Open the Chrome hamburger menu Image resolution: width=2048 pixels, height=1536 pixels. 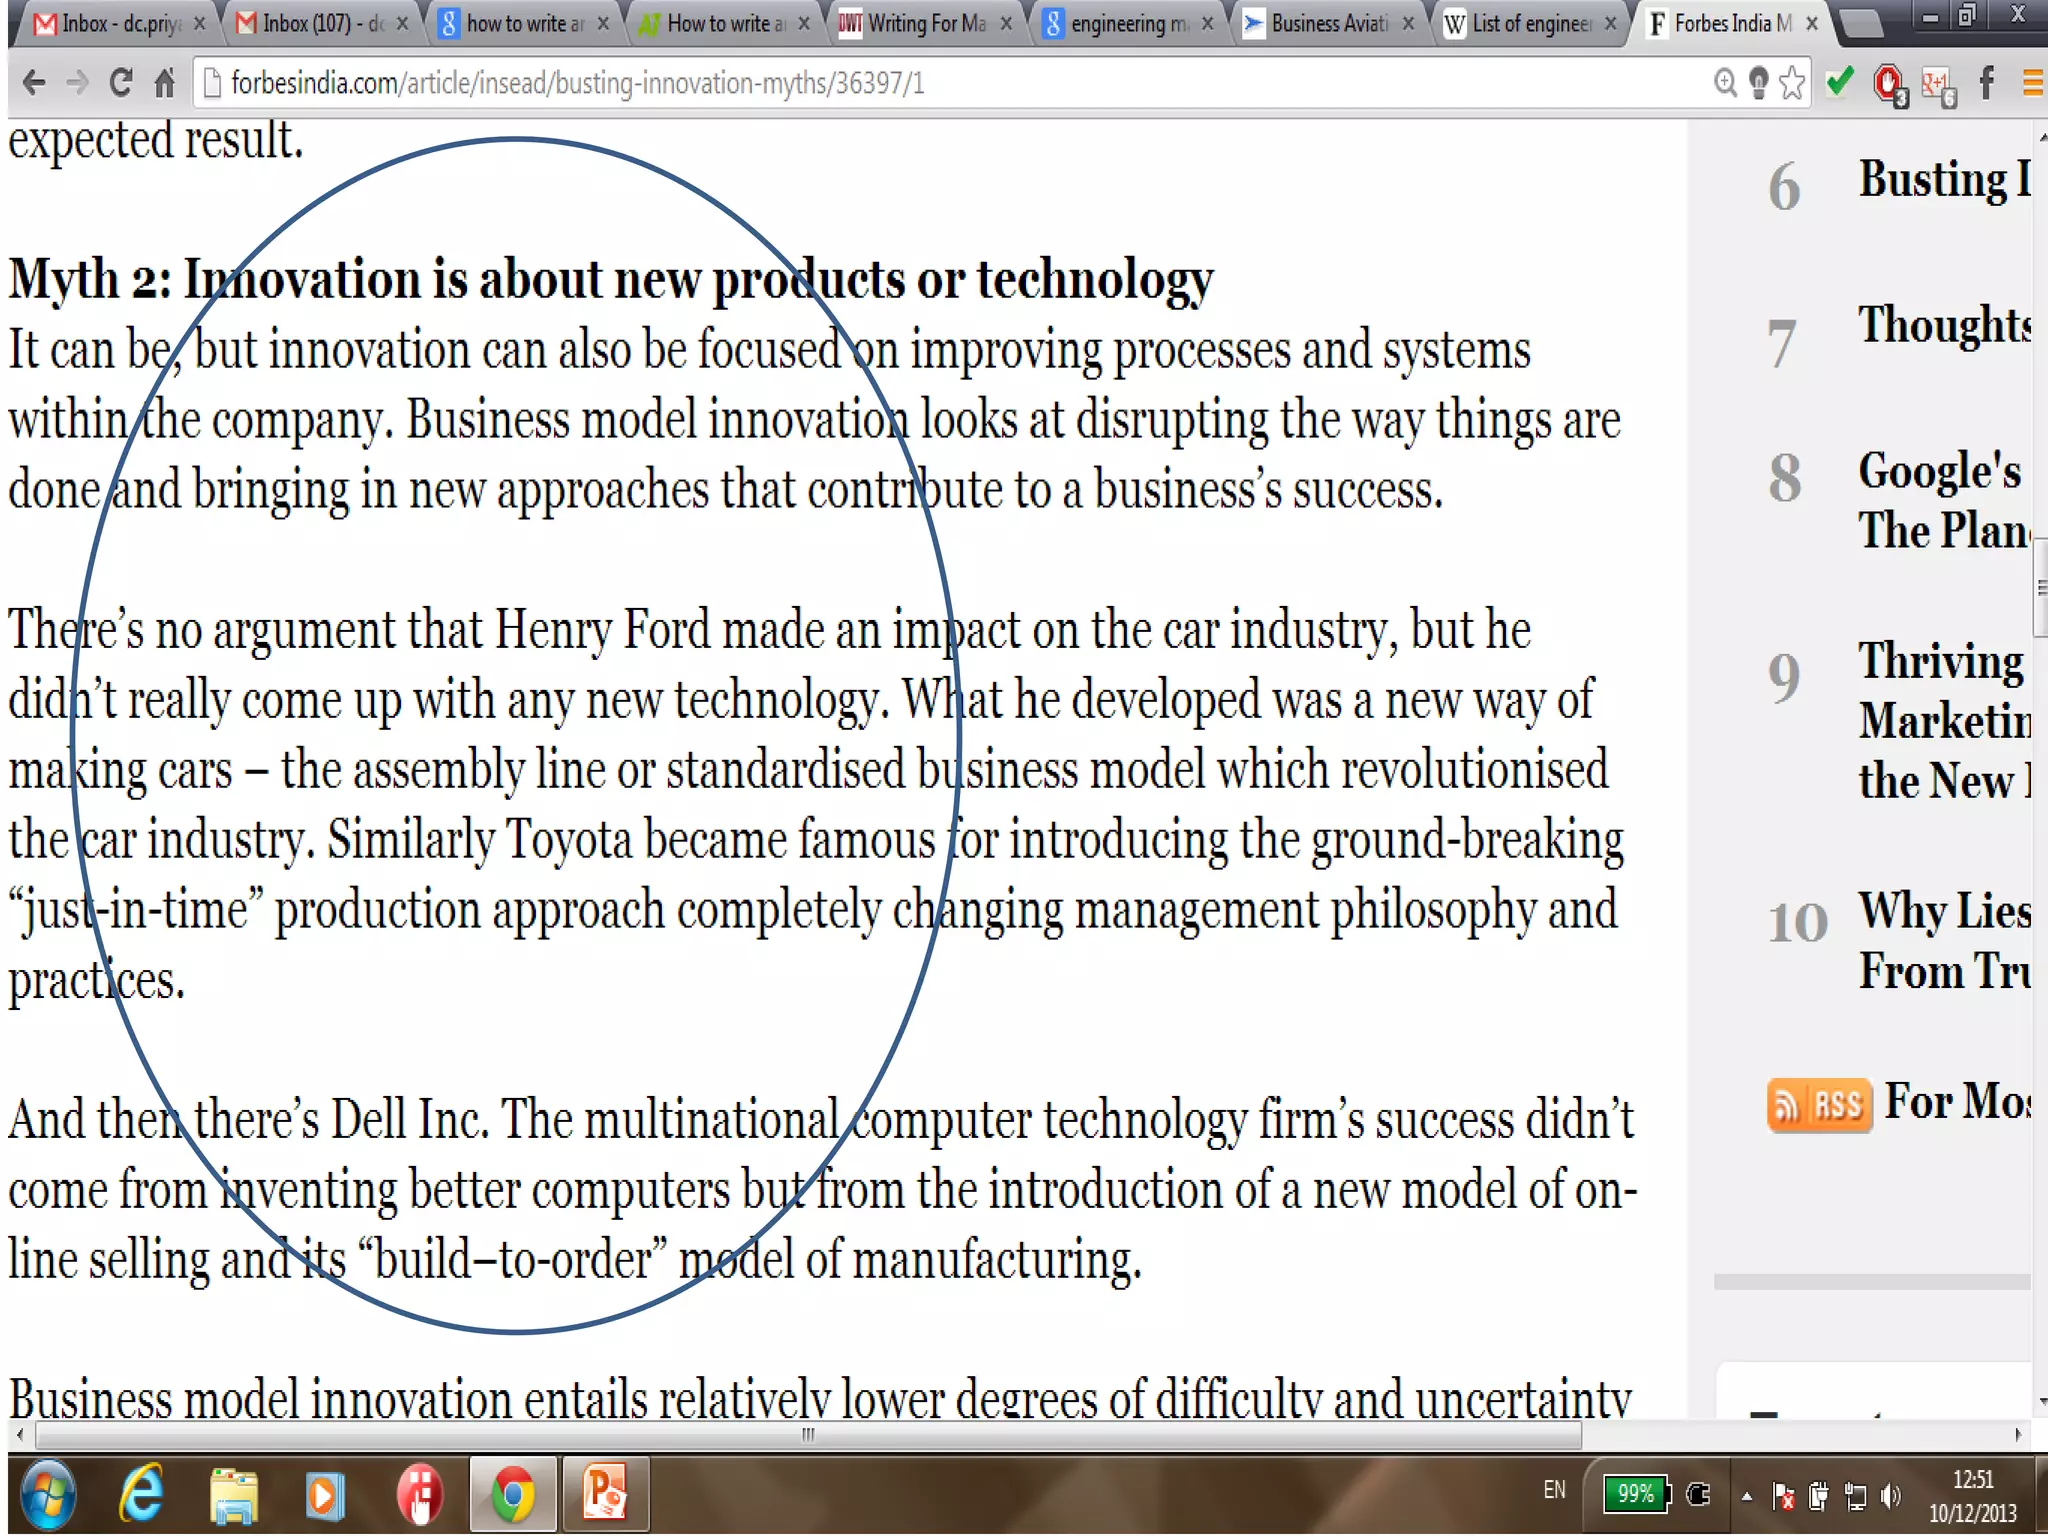click(x=2032, y=83)
